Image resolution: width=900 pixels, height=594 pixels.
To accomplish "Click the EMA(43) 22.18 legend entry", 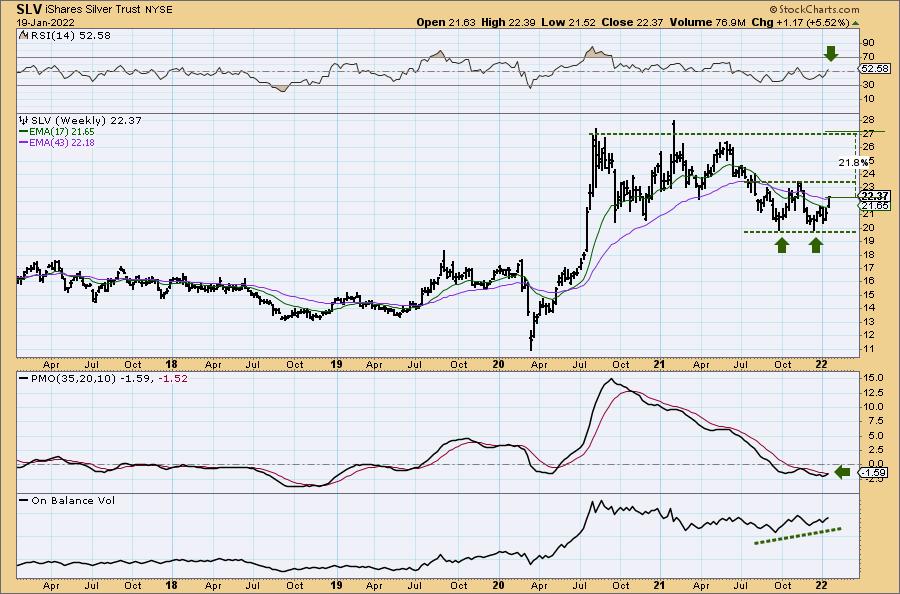I will coord(61,142).
